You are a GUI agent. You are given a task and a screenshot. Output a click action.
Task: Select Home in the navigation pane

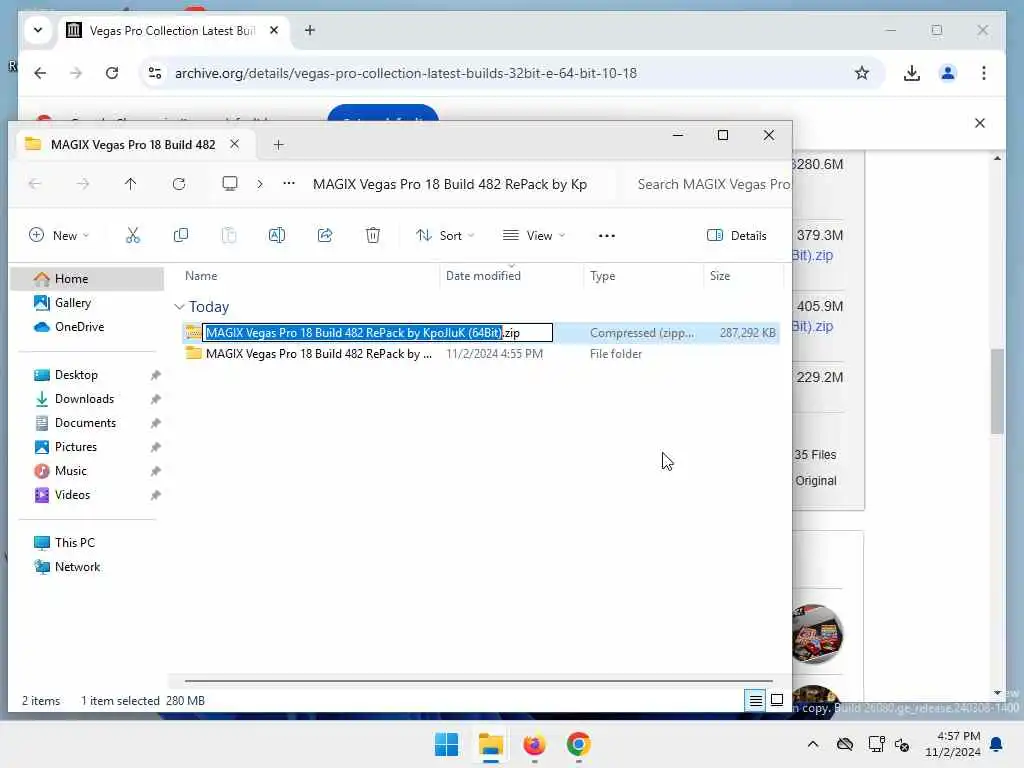(88, 279)
